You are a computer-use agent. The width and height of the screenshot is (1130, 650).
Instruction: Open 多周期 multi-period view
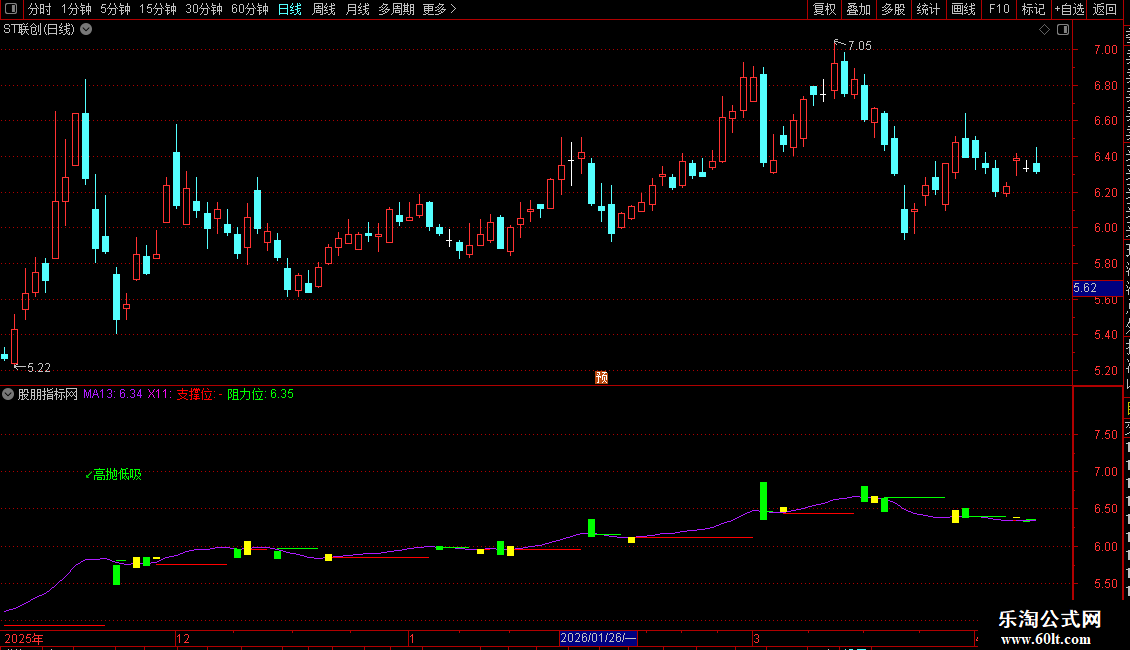pyautogui.click(x=396, y=9)
